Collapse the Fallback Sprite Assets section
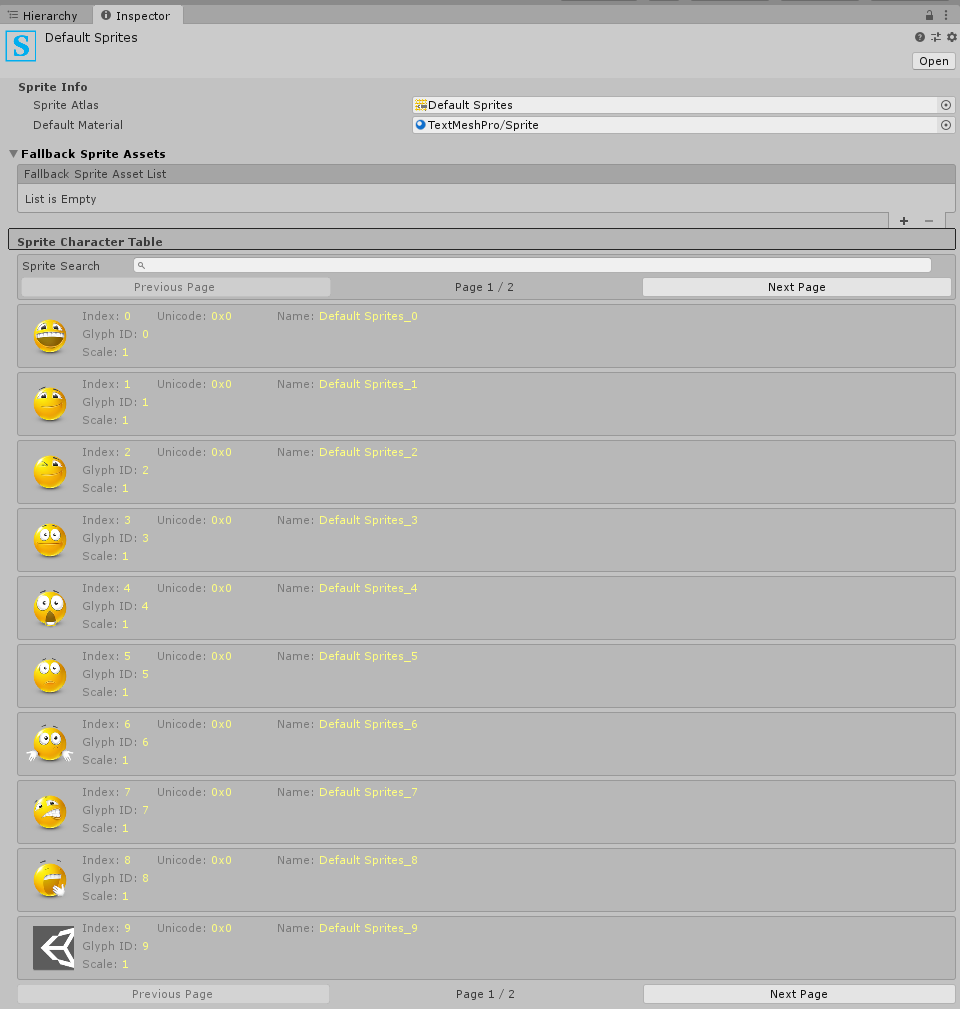Screen dimensions: 960x1009 point(14,154)
